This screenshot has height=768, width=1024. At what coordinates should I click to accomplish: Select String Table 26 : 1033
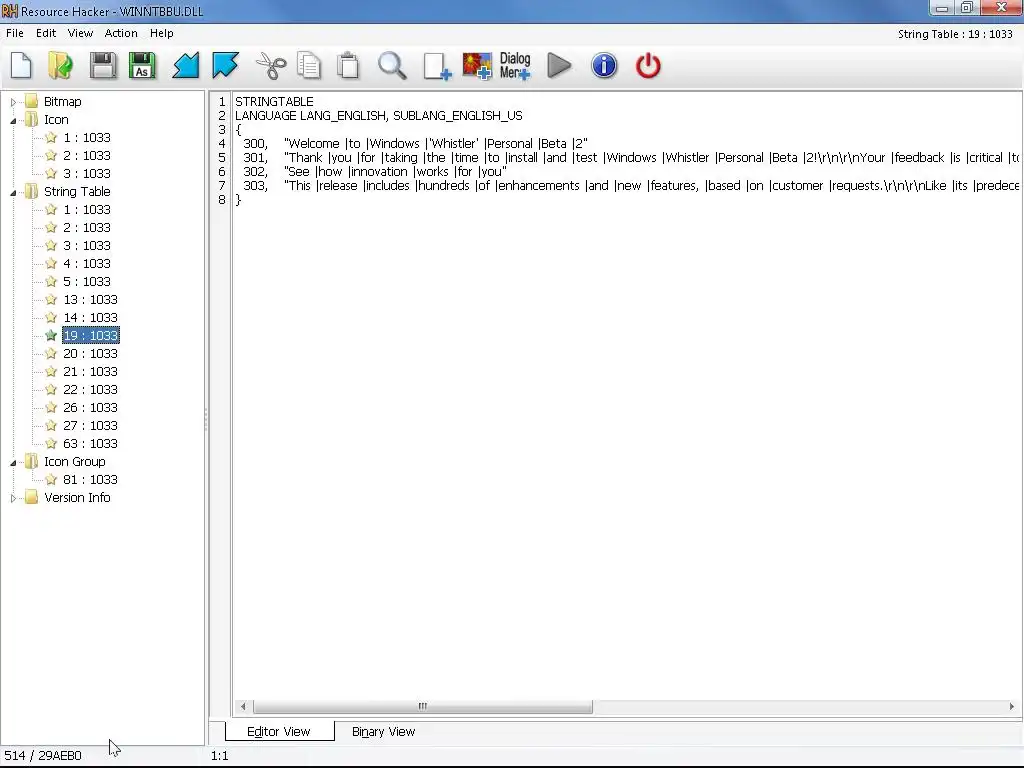(90, 408)
